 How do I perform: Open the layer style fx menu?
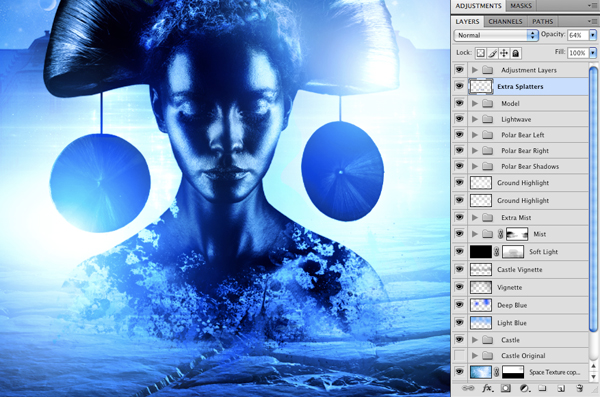coord(487,388)
